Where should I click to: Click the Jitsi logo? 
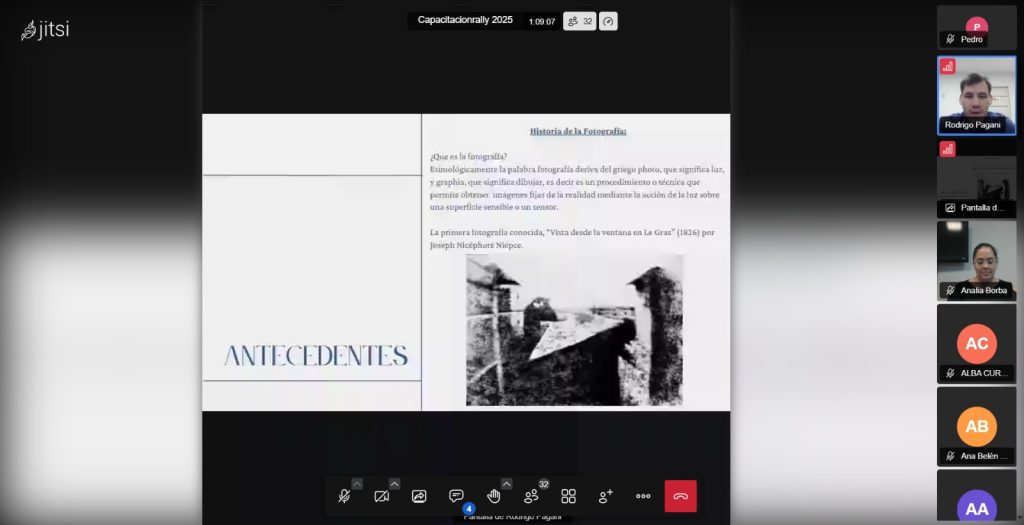(x=45, y=30)
